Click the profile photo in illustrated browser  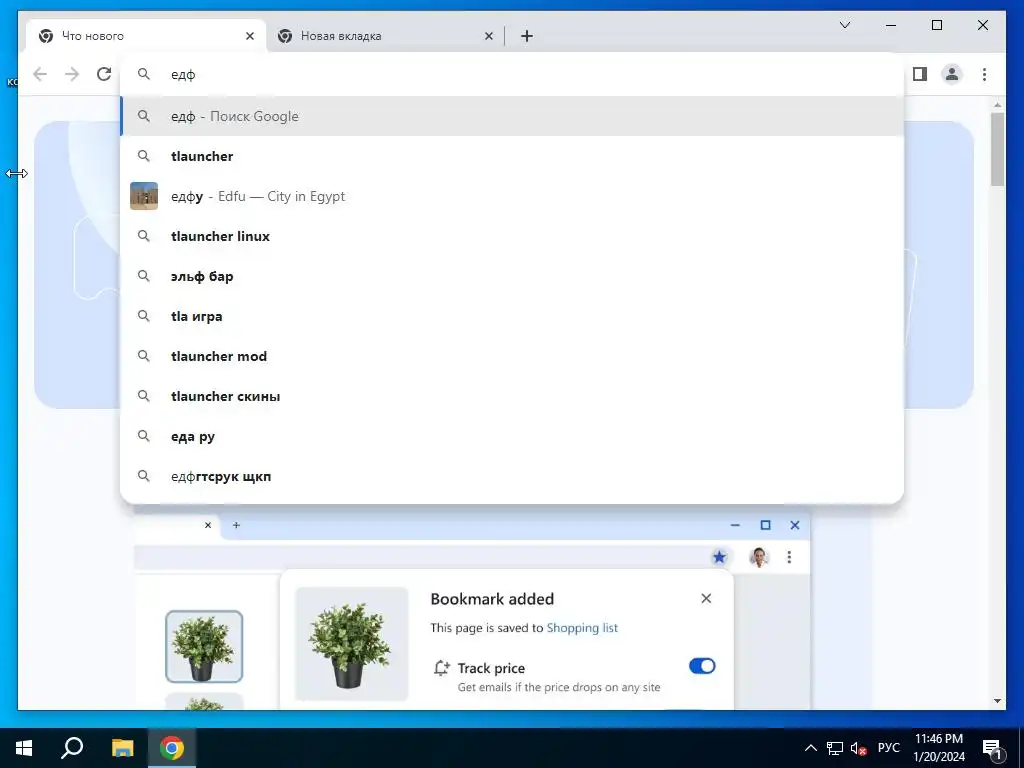click(758, 557)
